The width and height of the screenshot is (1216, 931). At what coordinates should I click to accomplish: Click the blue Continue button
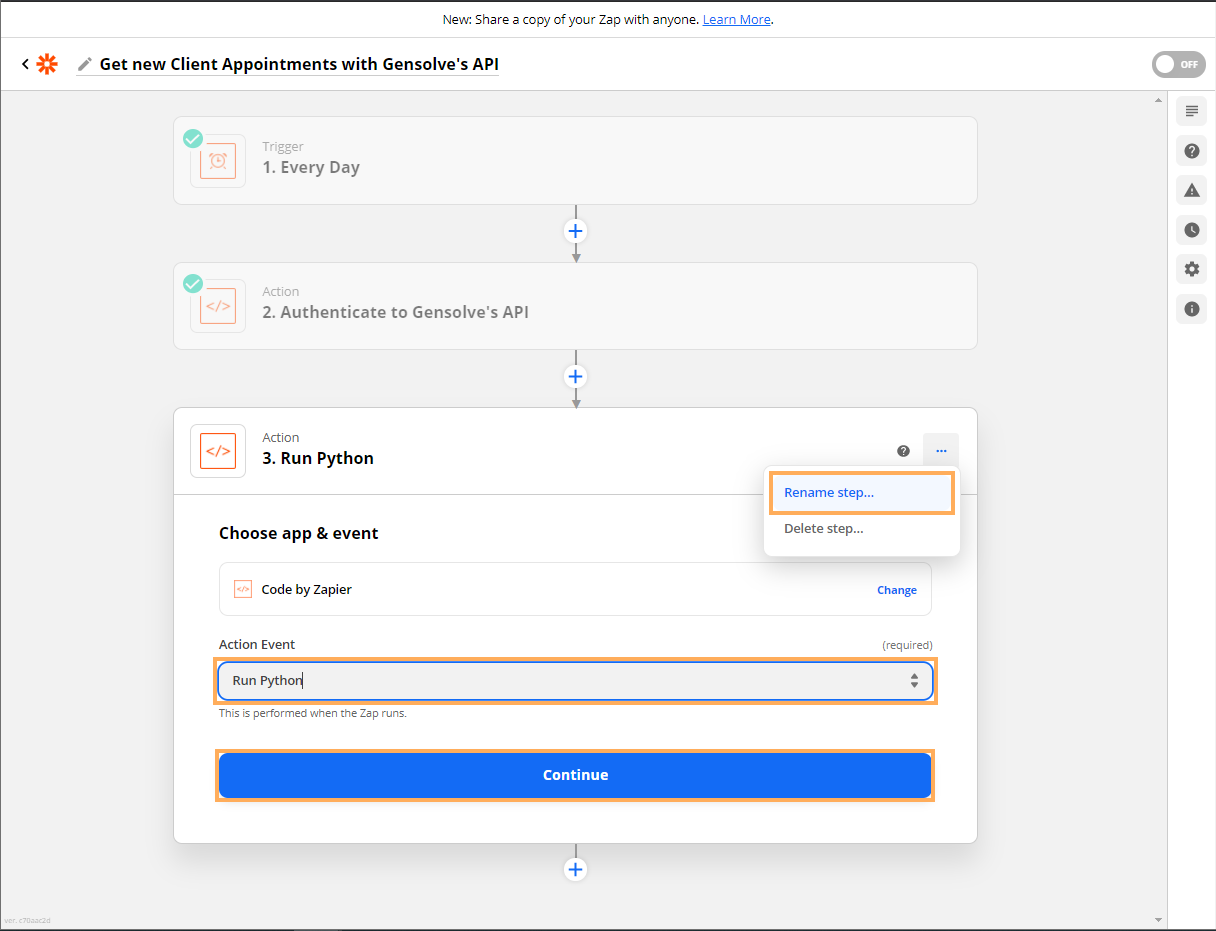575,775
